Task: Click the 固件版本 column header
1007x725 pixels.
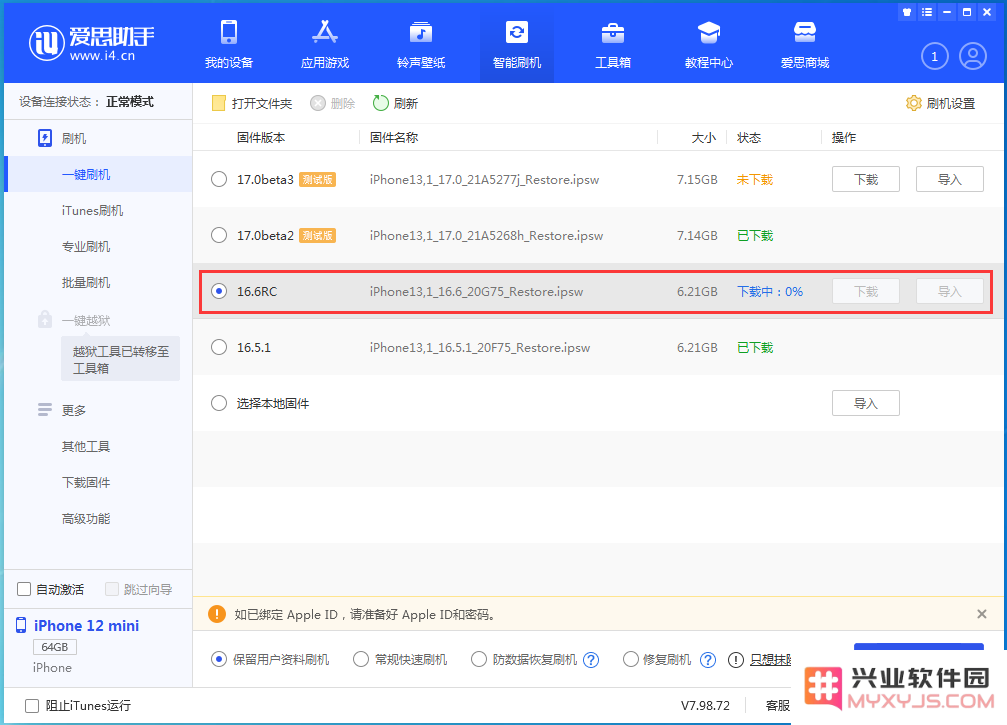Action: point(261,137)
